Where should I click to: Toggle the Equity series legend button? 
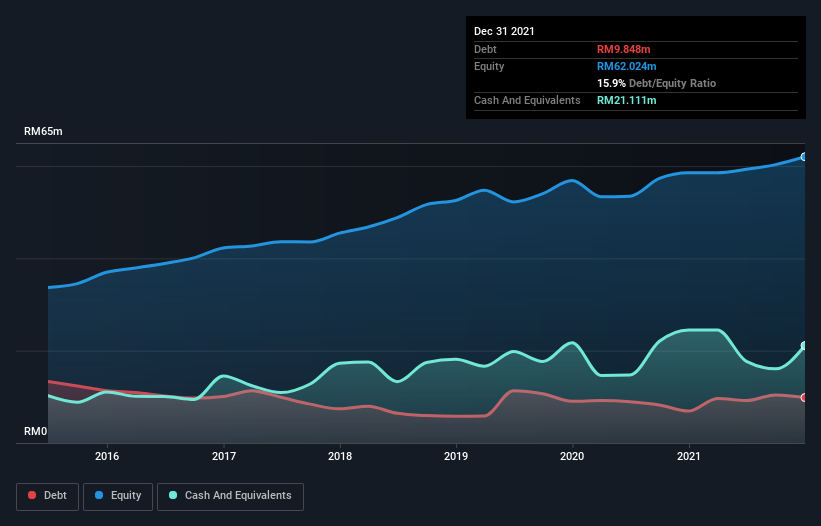118,496
